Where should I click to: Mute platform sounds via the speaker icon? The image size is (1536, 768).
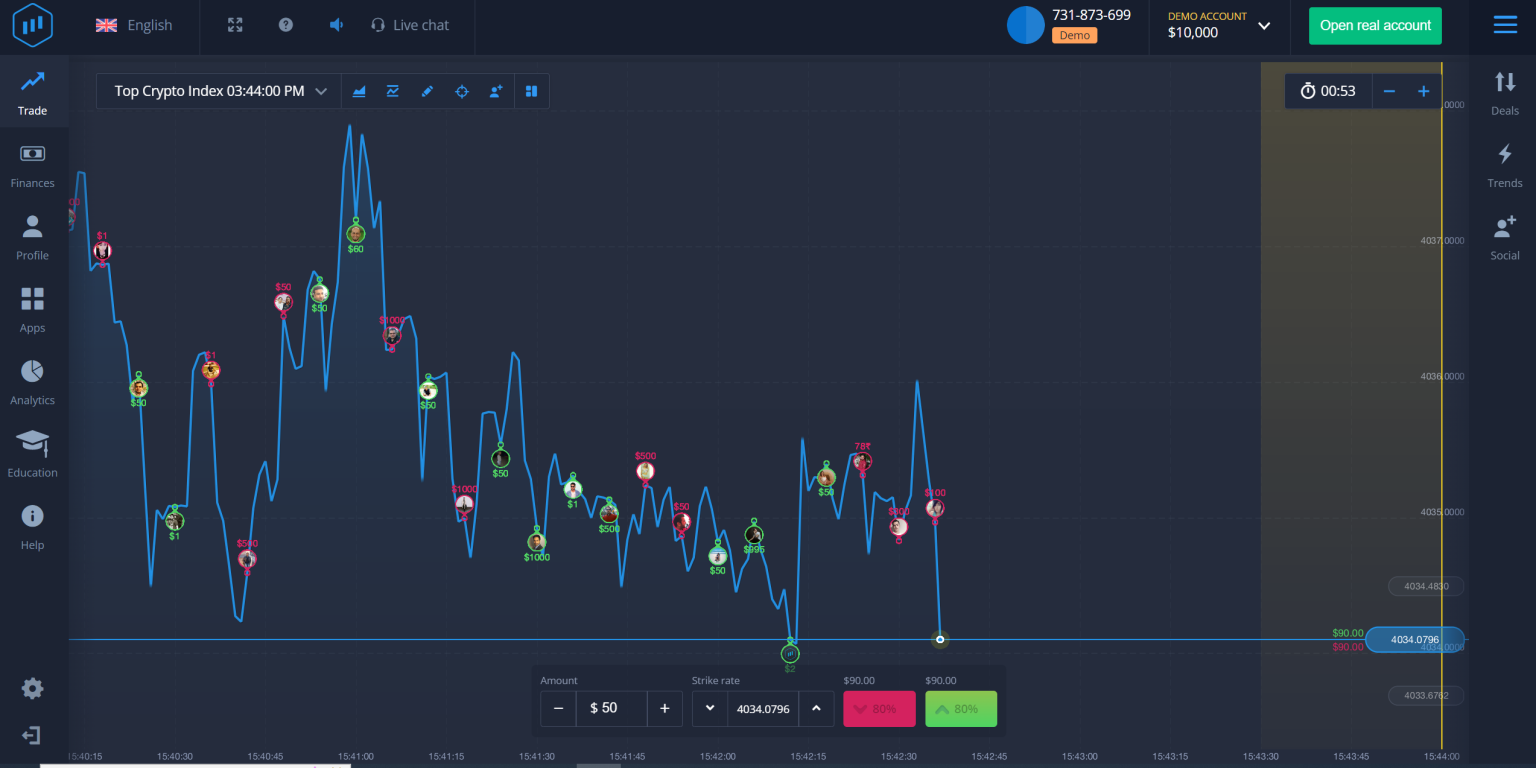(x=335, y=24)
